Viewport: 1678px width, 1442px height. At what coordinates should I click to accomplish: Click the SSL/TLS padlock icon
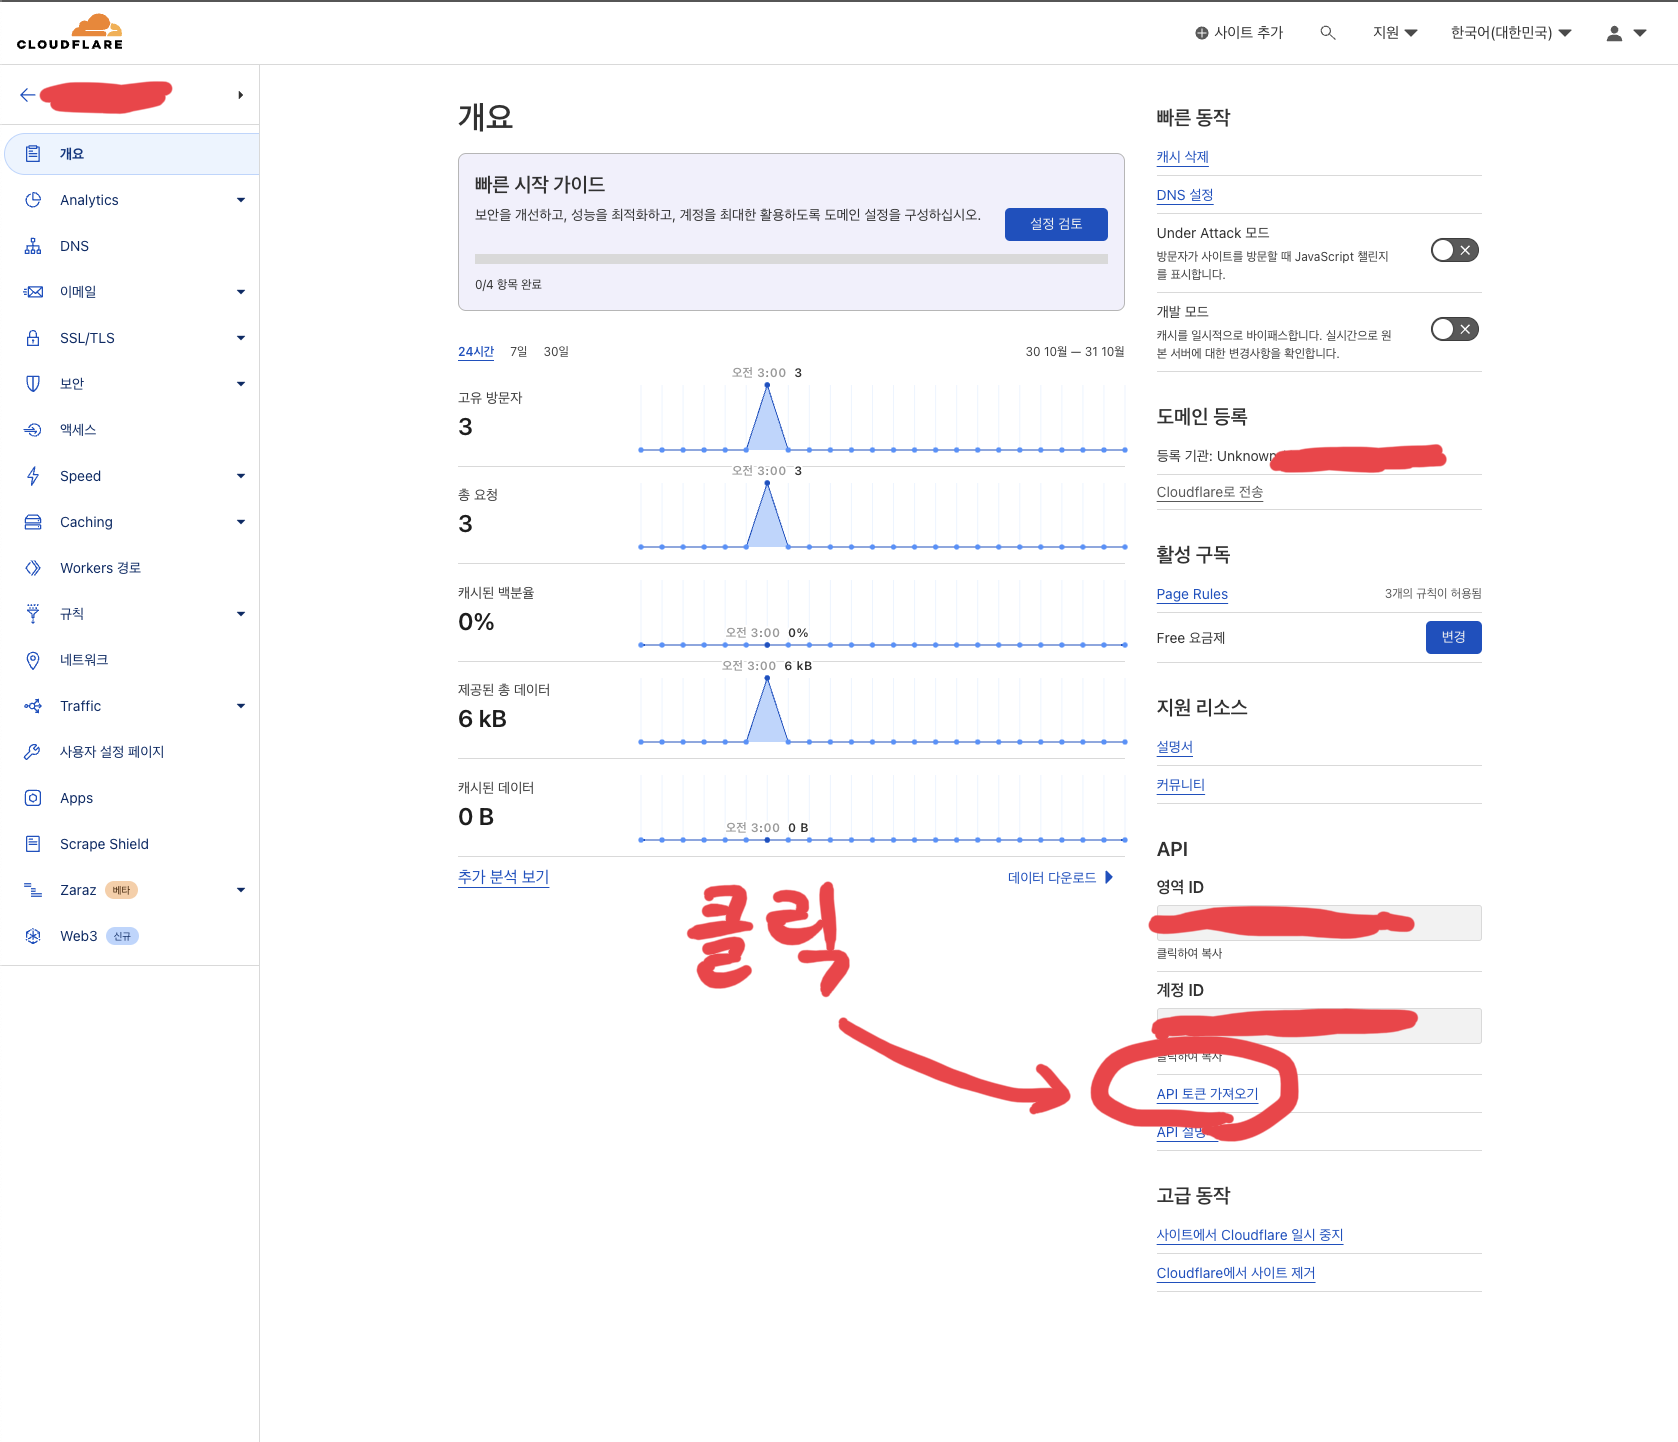tap(33, 338)
